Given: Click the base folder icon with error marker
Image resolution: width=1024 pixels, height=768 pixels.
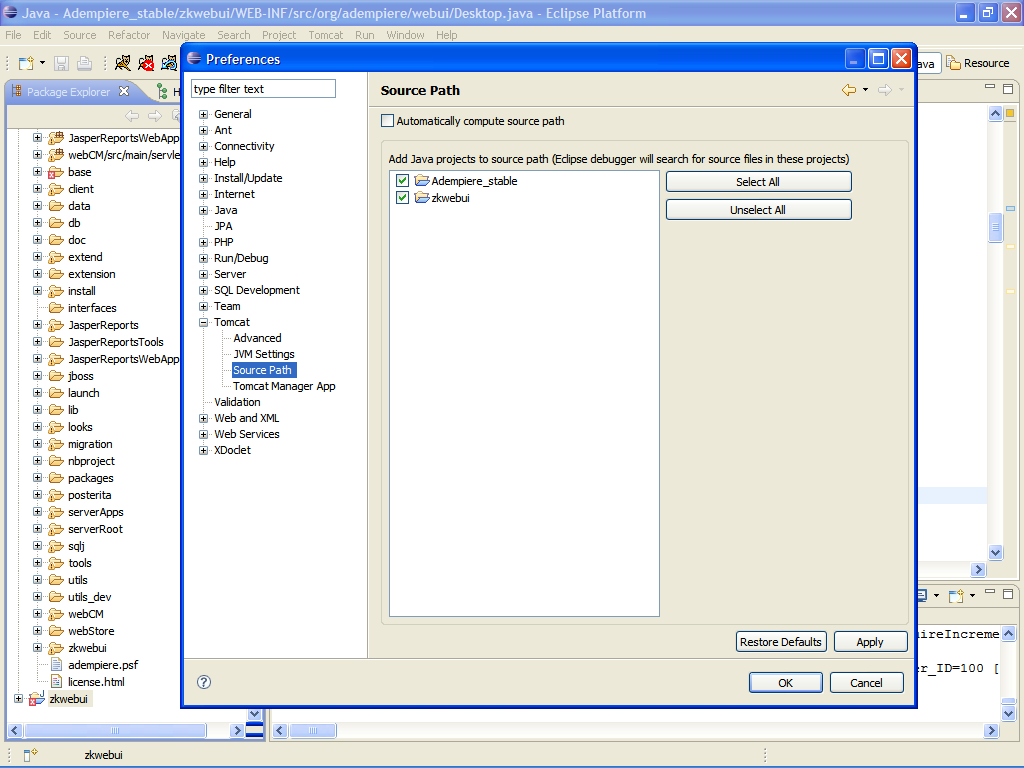Looking at the screenshot, I should 56,172.
